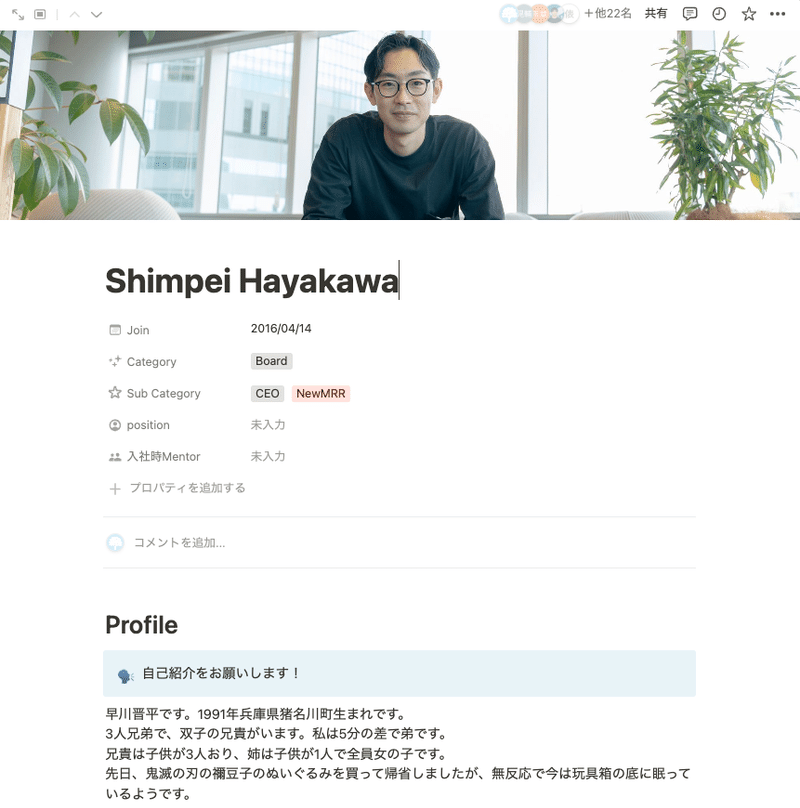Select the Board category tag
The width and height of the screenshot is (800, 808).
pyautogui.click(x=272, y=361)
